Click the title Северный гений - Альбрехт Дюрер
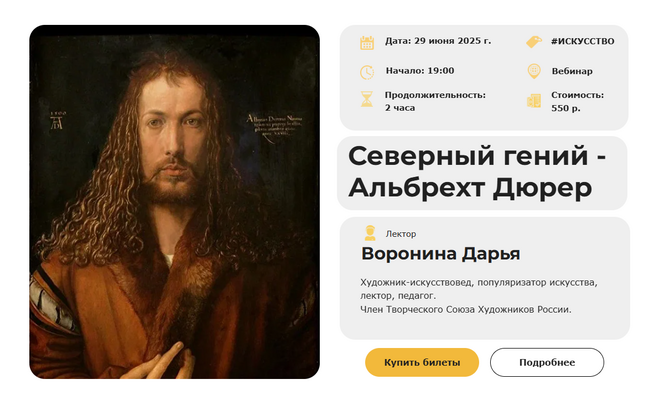Image resolution: width=670 pixels, height=400 pixels. (x=478, y=172)
